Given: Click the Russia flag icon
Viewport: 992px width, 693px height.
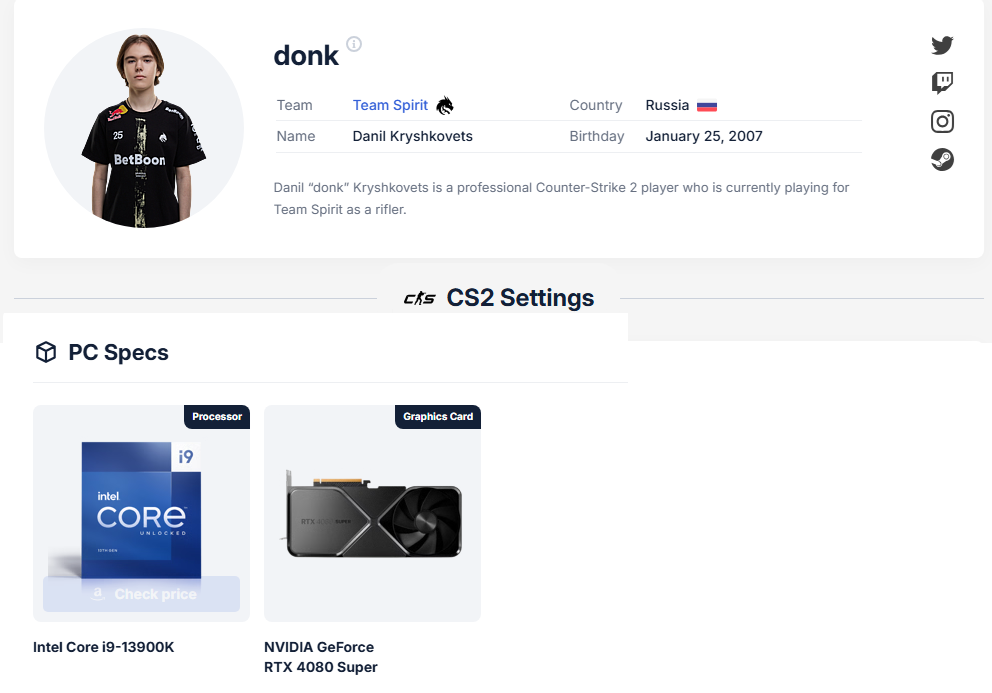Looking at the screenshot, I should click(707, 106).
